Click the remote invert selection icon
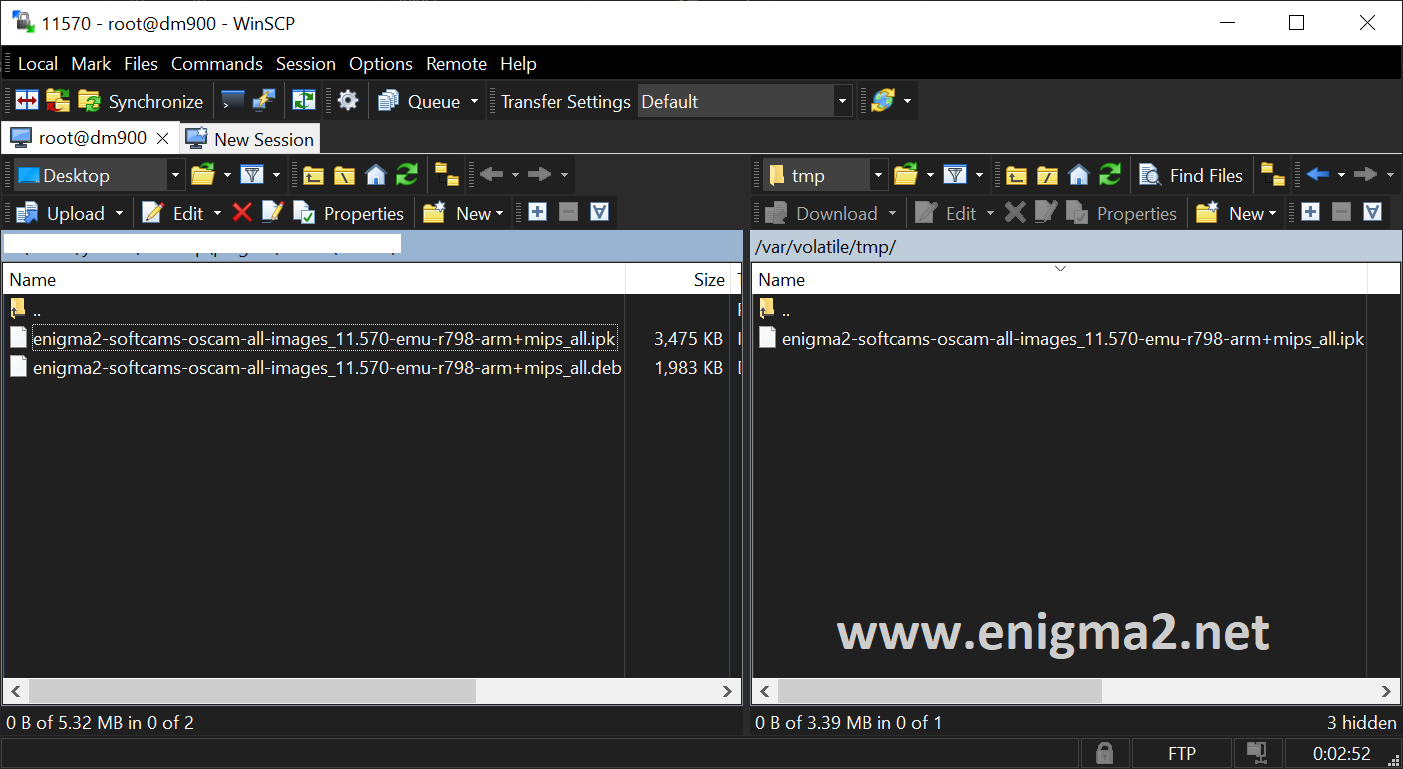The height and width of the screenshot is (769, 1403). (x=1373, y=212)
